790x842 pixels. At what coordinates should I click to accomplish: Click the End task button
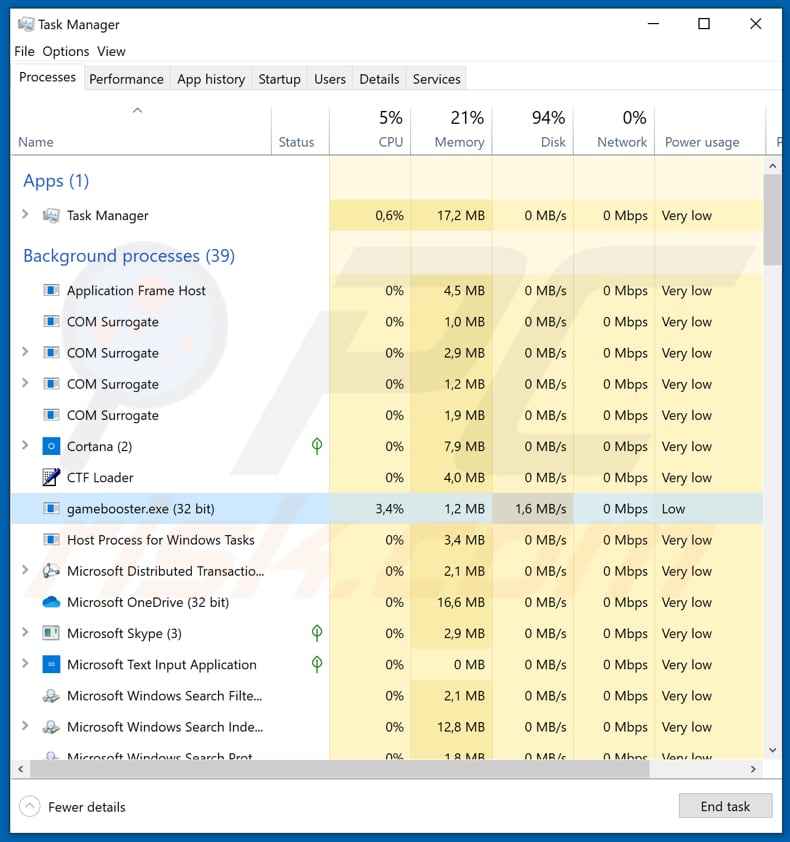click(x=725, y=806)
